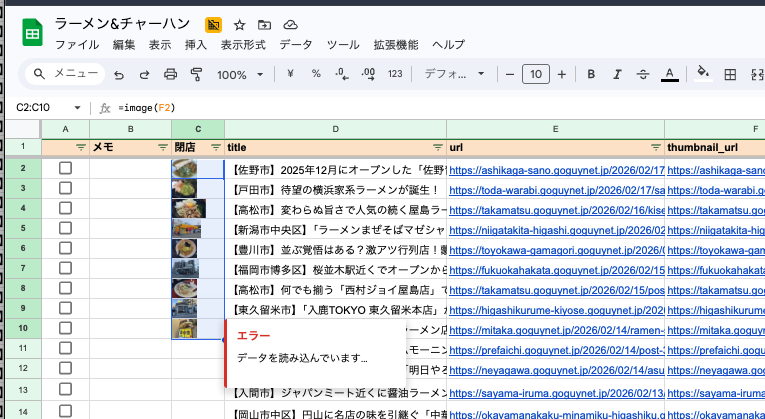765x419 pixels.
Task: Tick the checkbox in row 5
Action: [66, 228]
